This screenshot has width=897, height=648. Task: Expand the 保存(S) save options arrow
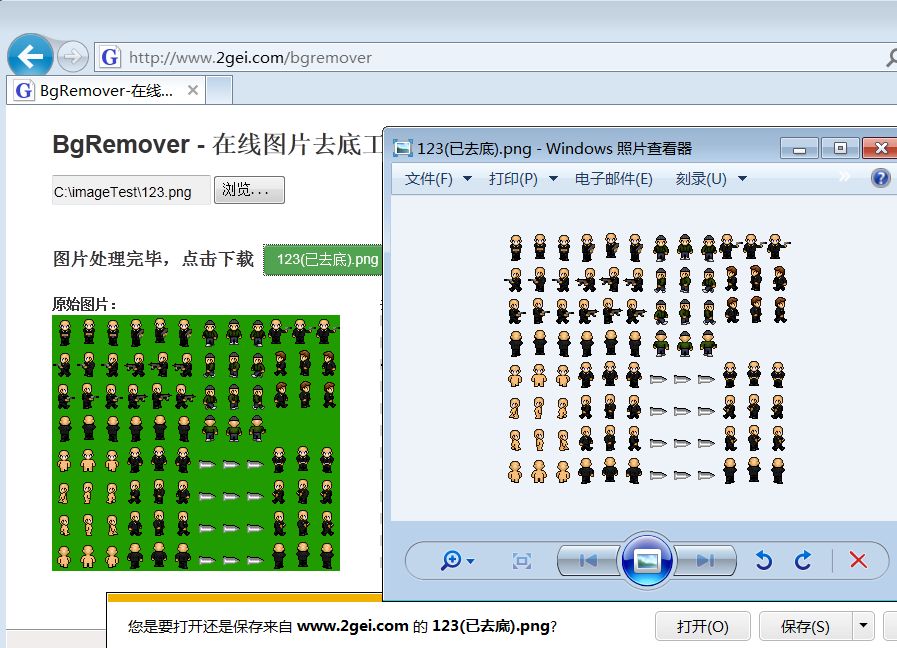coord(863,627)
